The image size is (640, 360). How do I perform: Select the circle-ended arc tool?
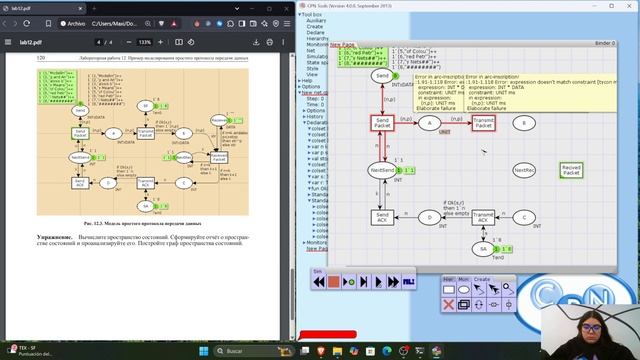[x=509, y=290]
